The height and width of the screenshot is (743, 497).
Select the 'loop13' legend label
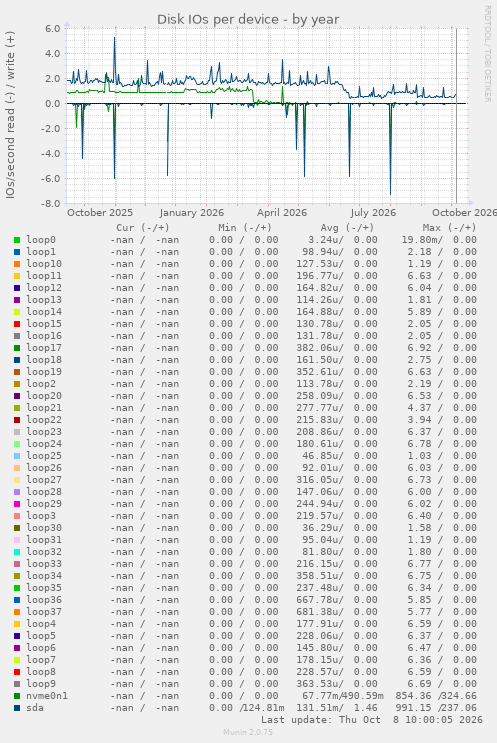click(44, 300)
